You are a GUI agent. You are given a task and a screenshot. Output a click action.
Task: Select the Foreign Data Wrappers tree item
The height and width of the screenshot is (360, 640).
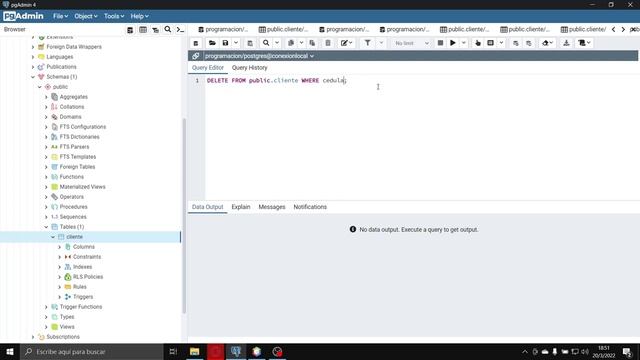(74, 47)
